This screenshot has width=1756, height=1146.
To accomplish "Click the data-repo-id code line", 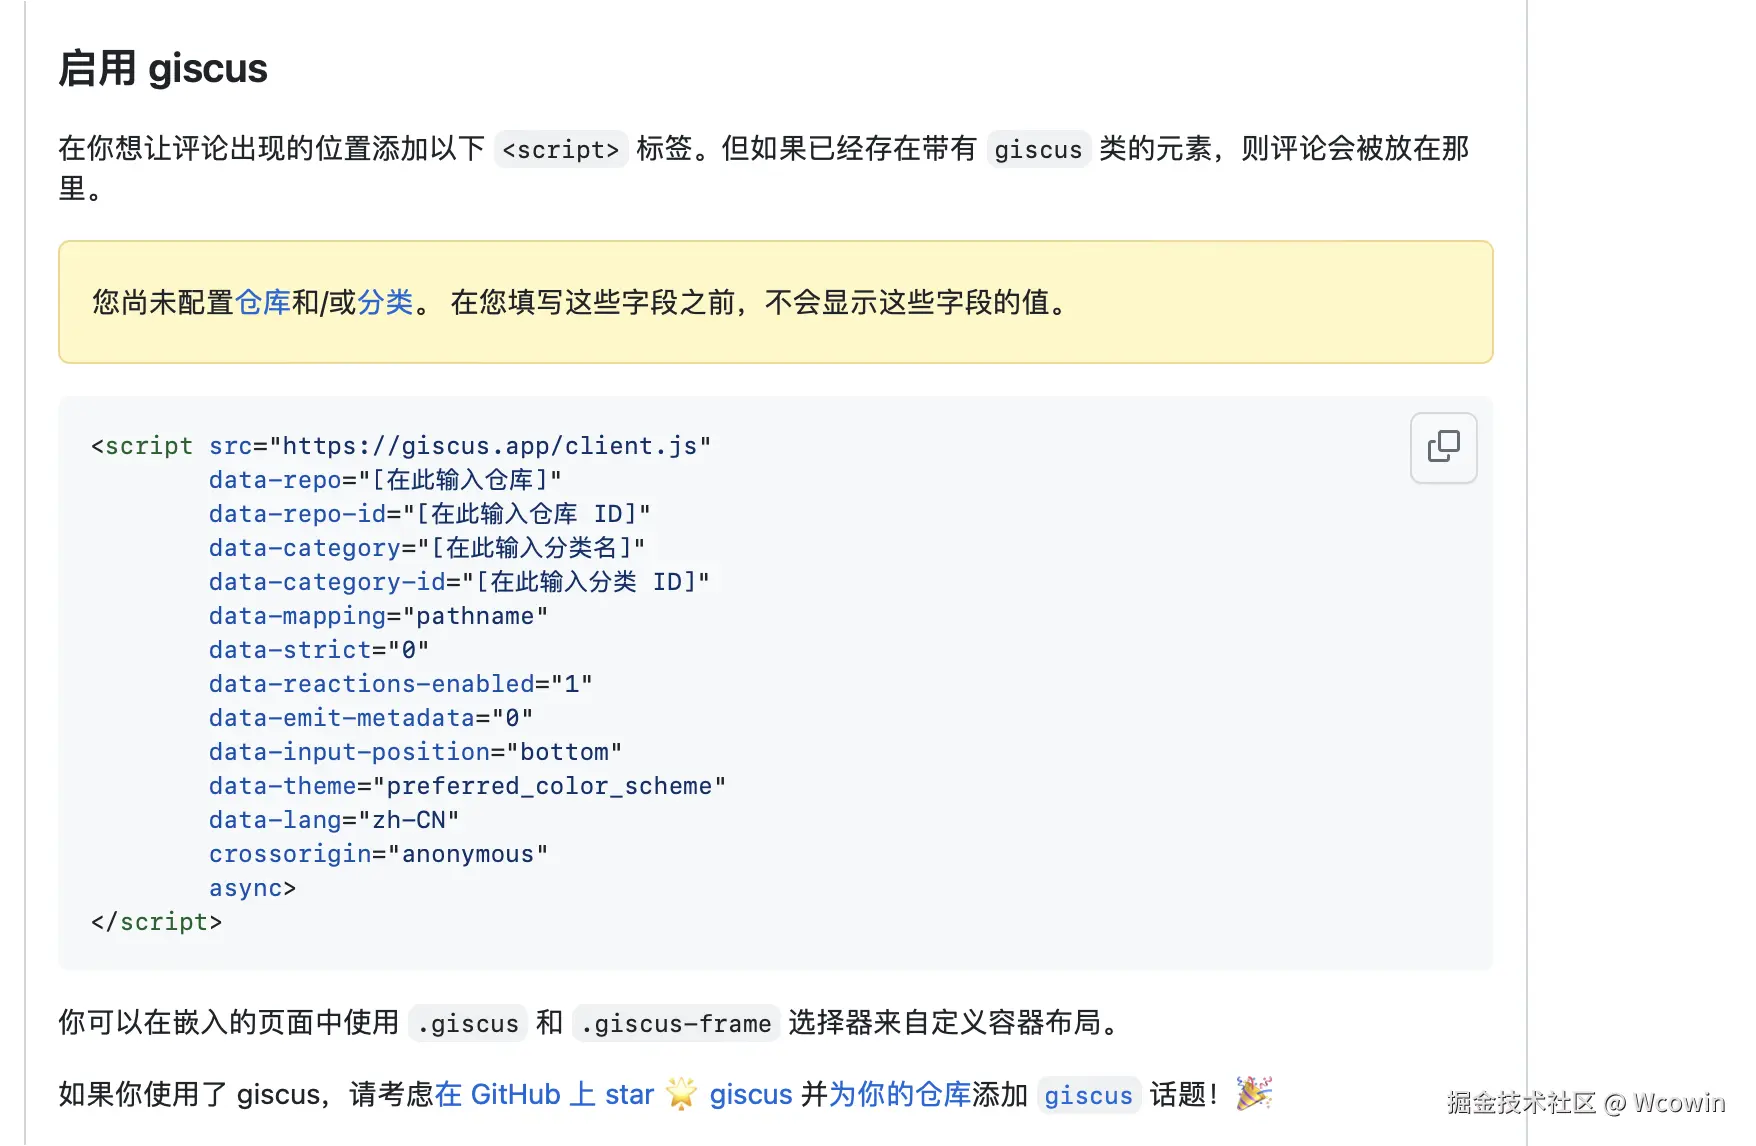I will click(x=430, y=514).
